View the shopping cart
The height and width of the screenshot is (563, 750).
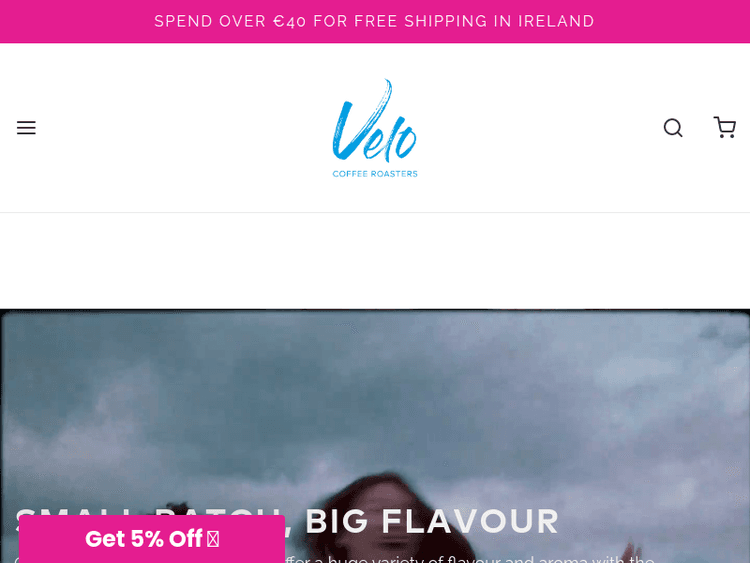pyautogui.click(x=725, y=127)
